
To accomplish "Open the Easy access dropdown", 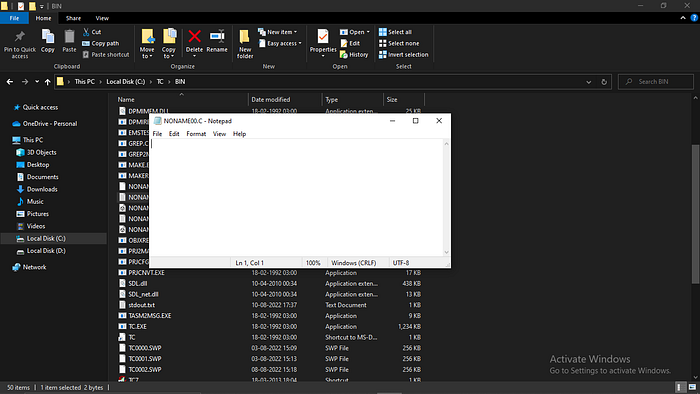I will [x=280, y=43].
